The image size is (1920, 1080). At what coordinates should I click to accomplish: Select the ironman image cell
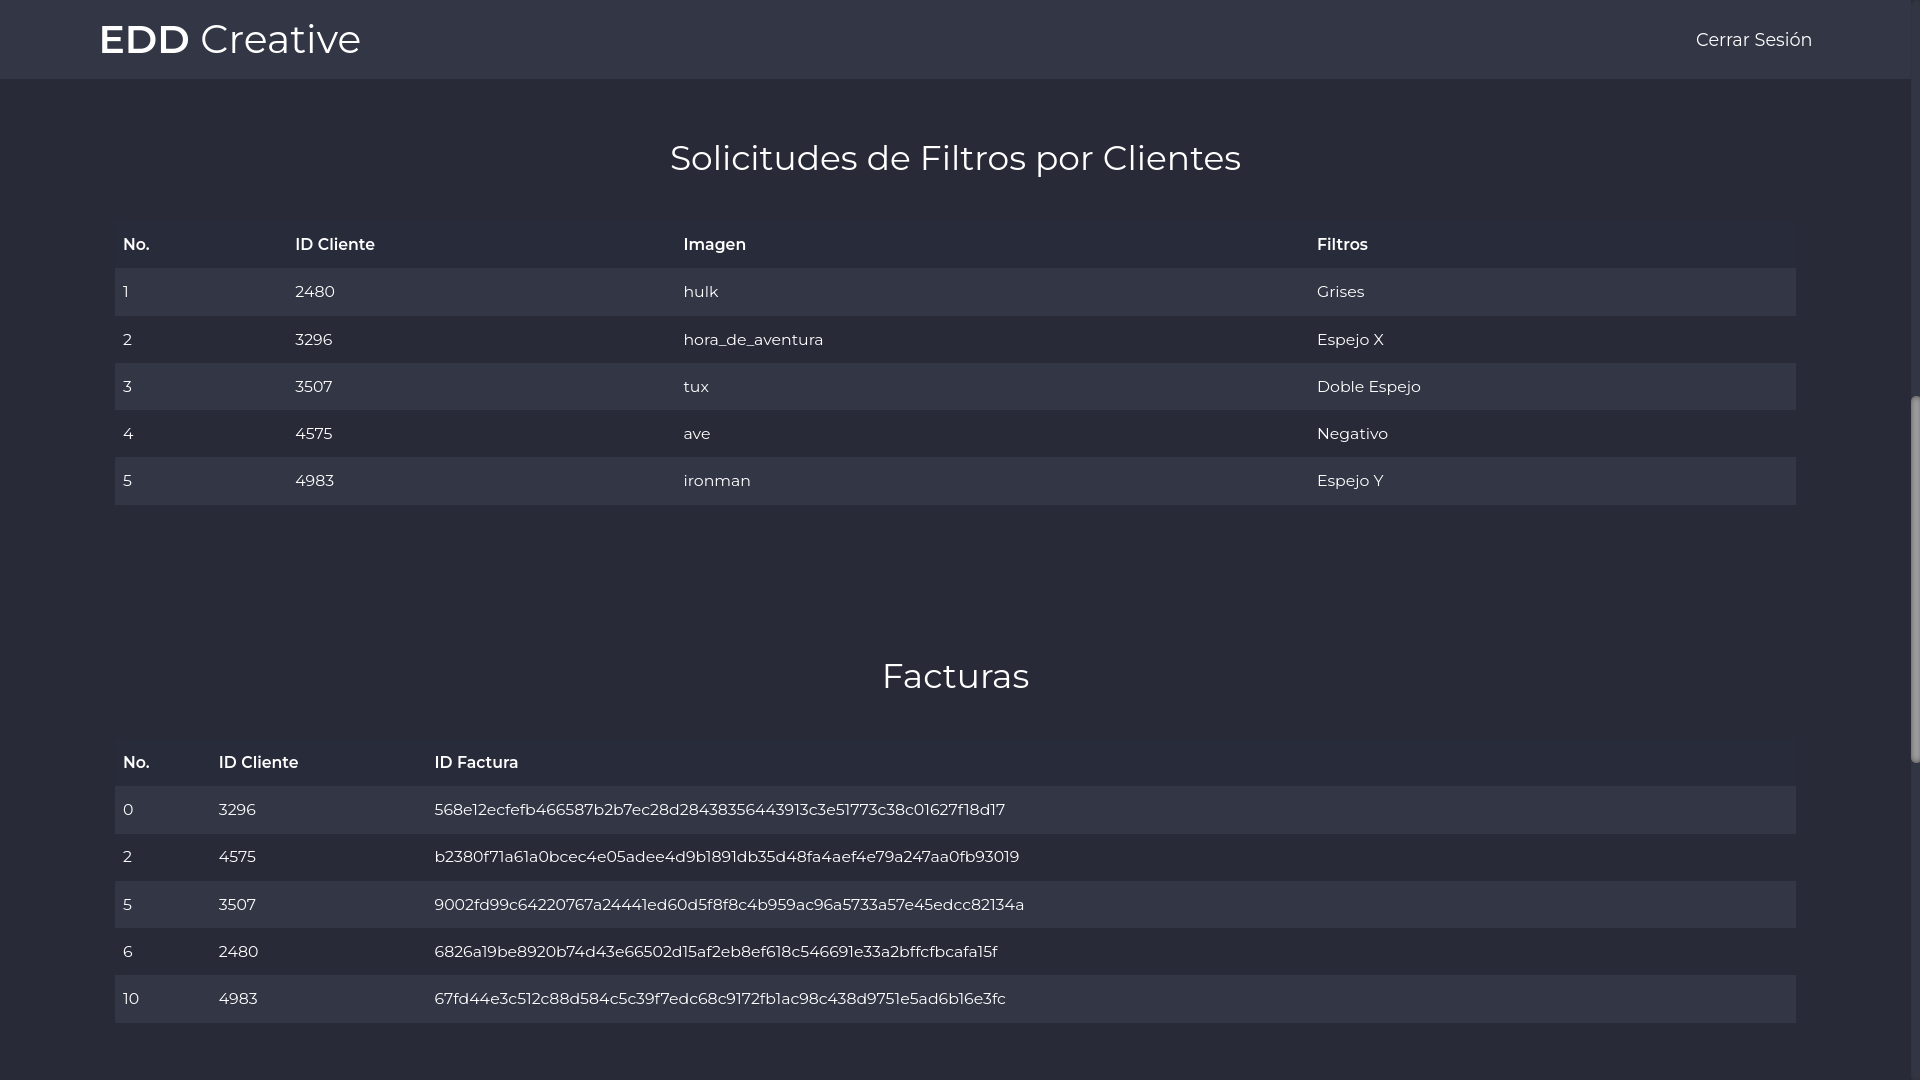716,481
